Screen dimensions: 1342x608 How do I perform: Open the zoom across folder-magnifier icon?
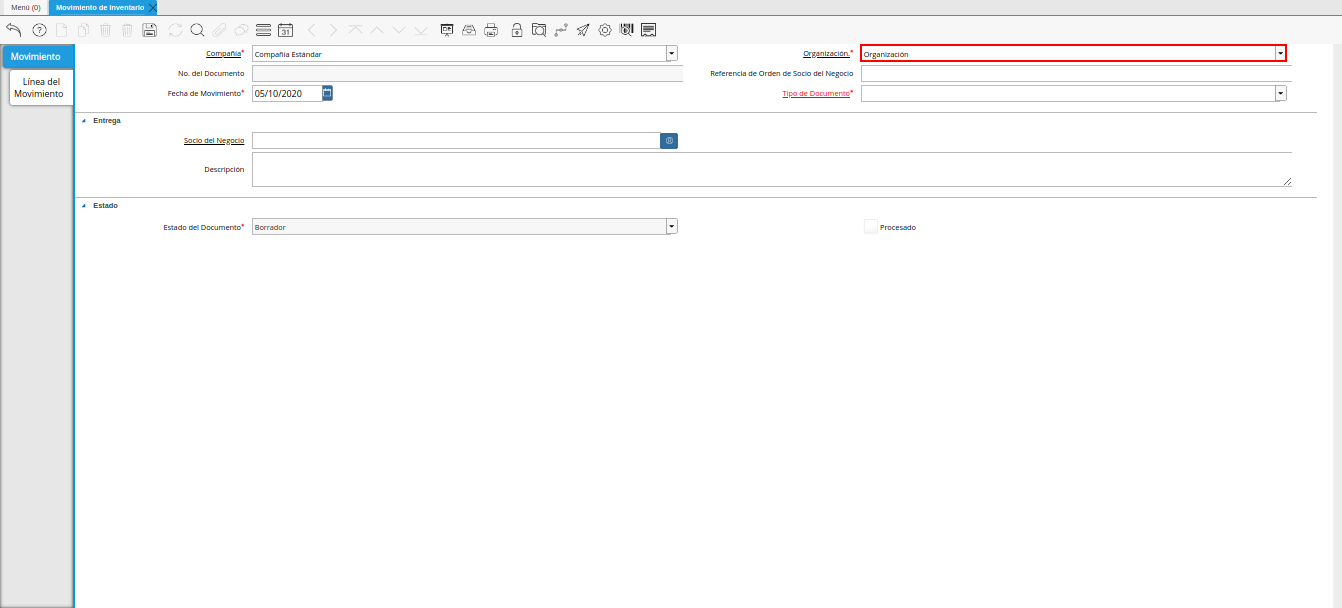[539, 30]
